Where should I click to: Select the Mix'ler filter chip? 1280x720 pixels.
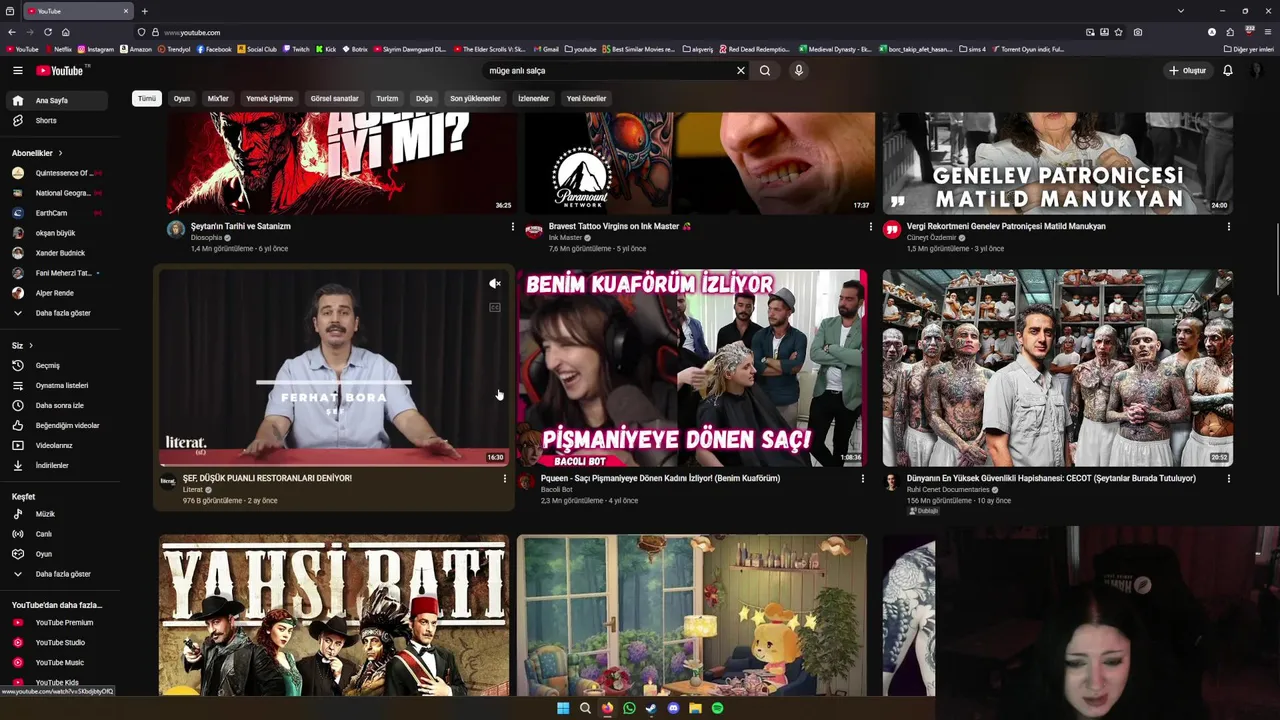[x=218, y=98]
